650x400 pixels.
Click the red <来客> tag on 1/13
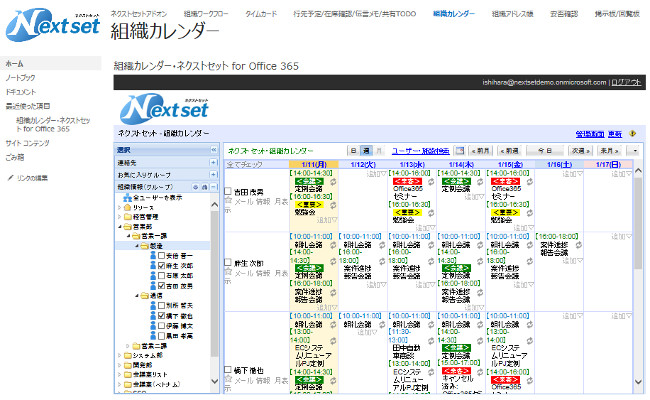(407, 181)
